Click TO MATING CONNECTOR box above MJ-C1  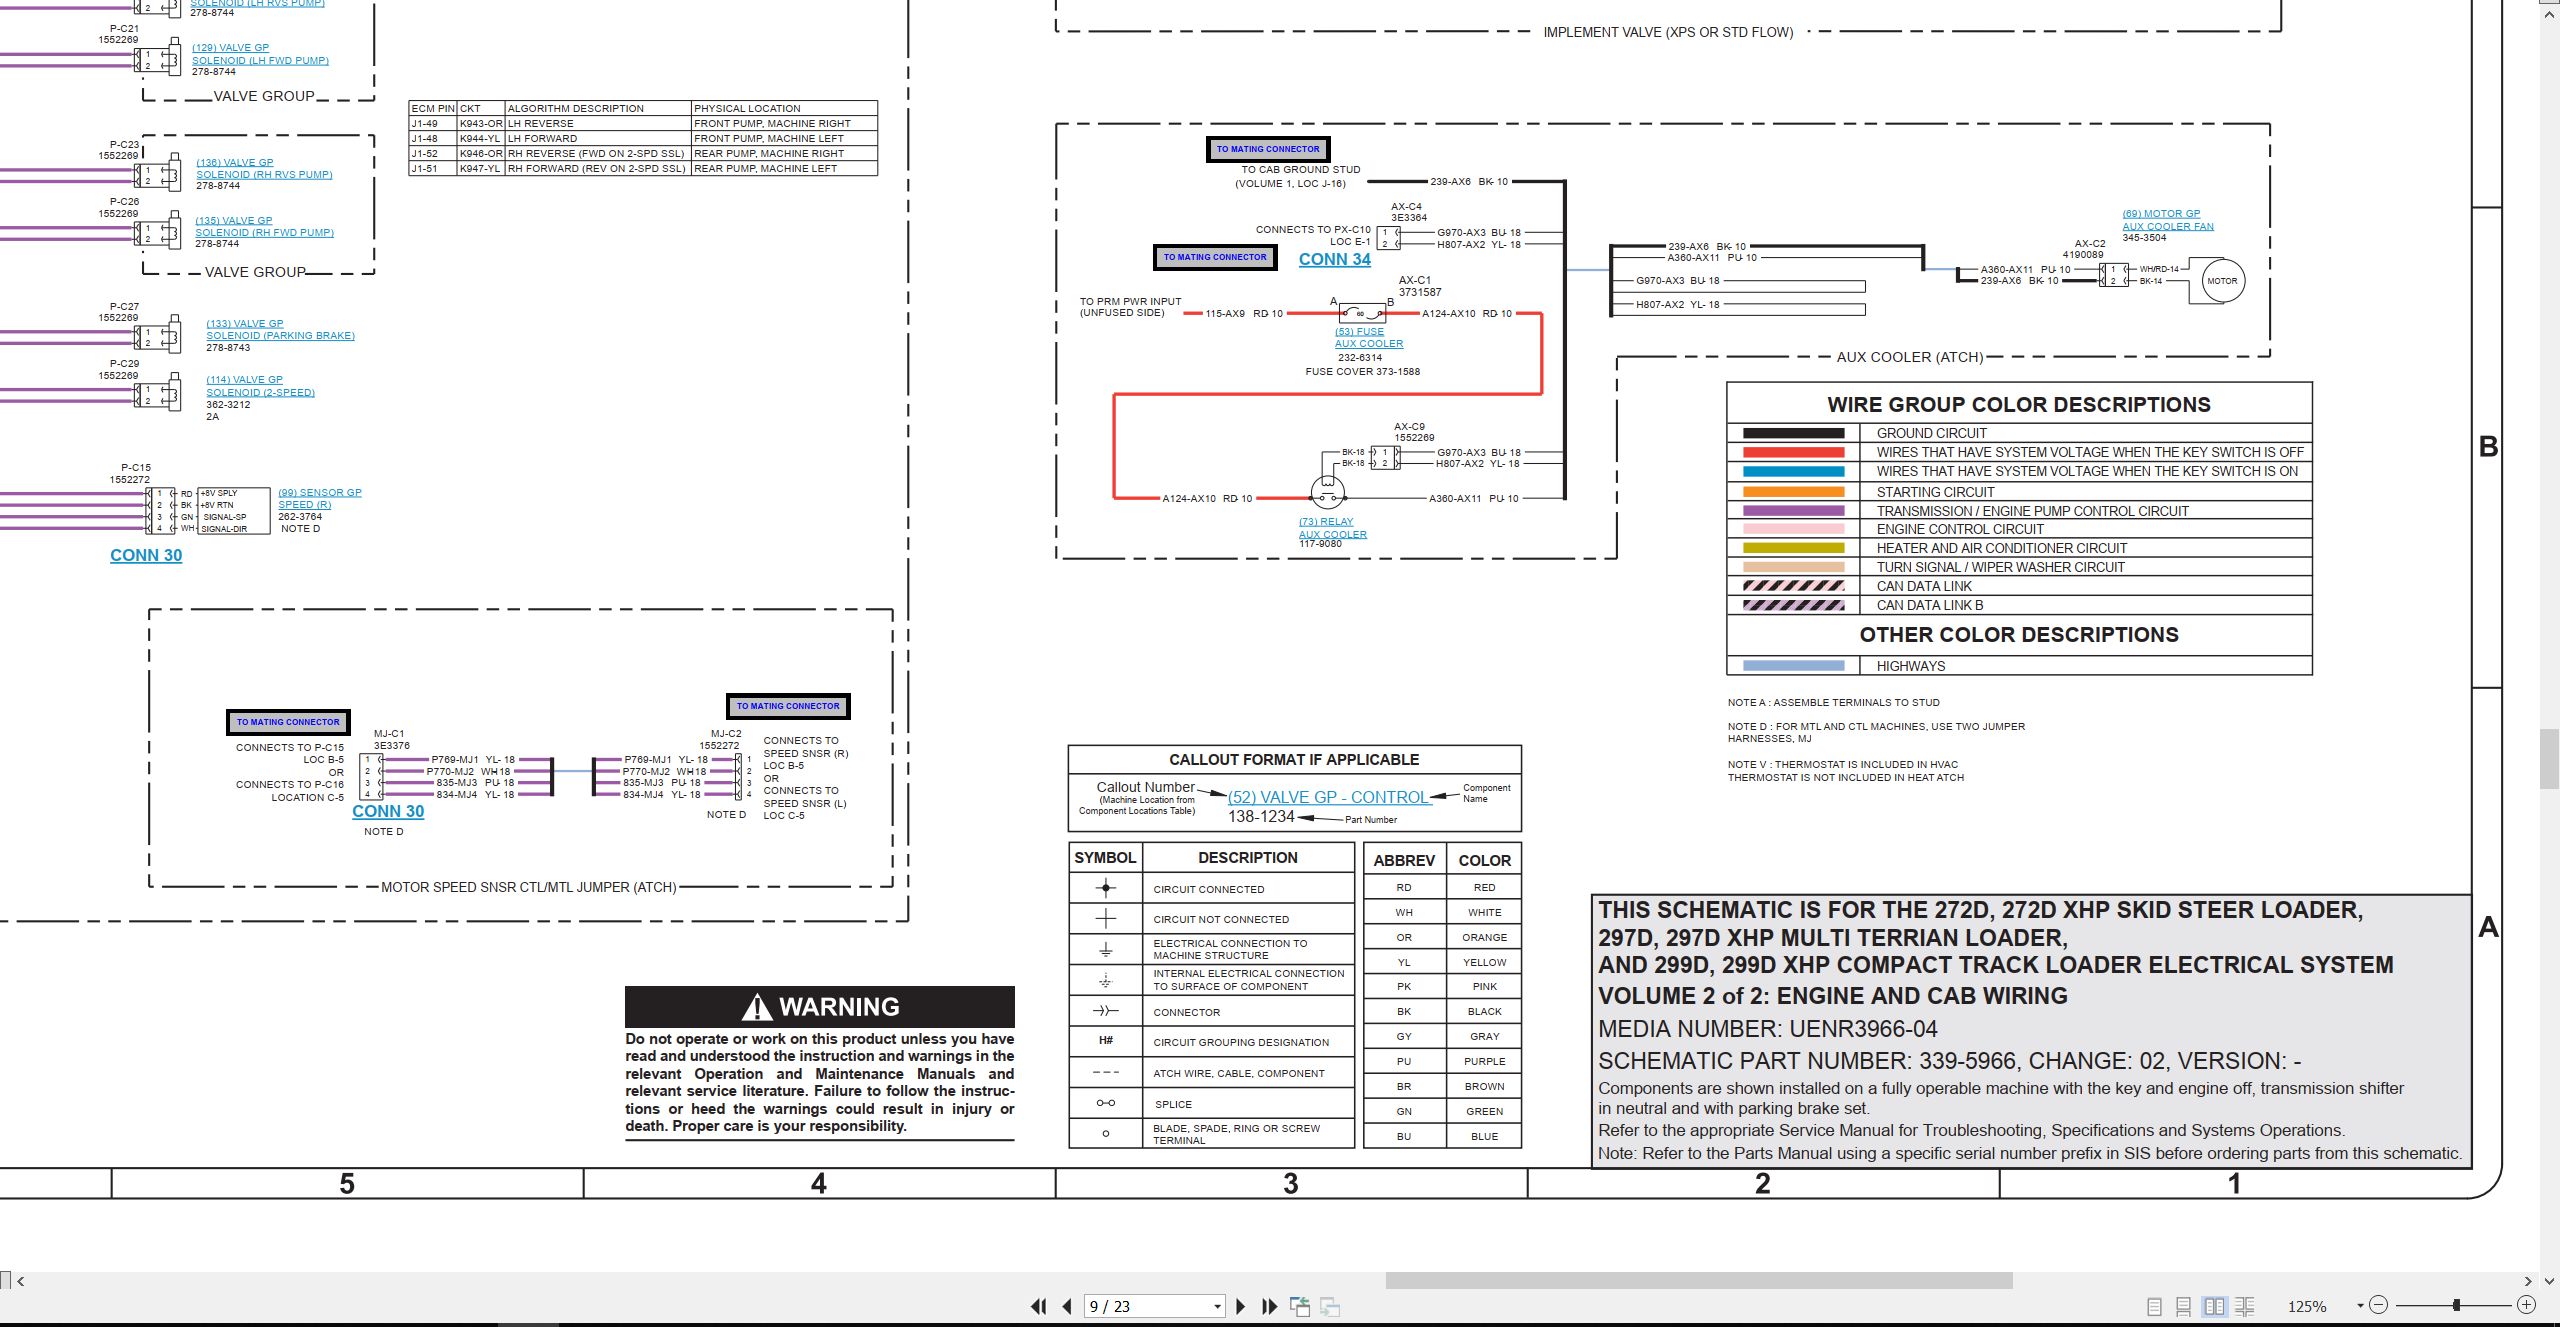click(288, 722)
